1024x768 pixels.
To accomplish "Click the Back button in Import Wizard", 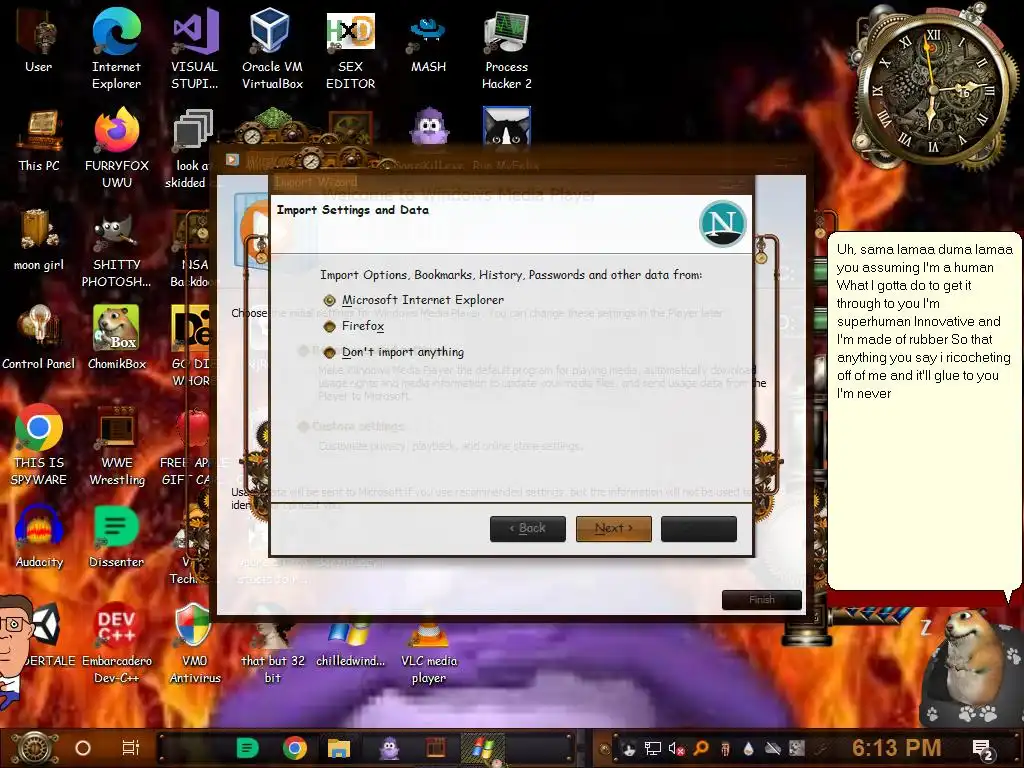I will (528, 528).
